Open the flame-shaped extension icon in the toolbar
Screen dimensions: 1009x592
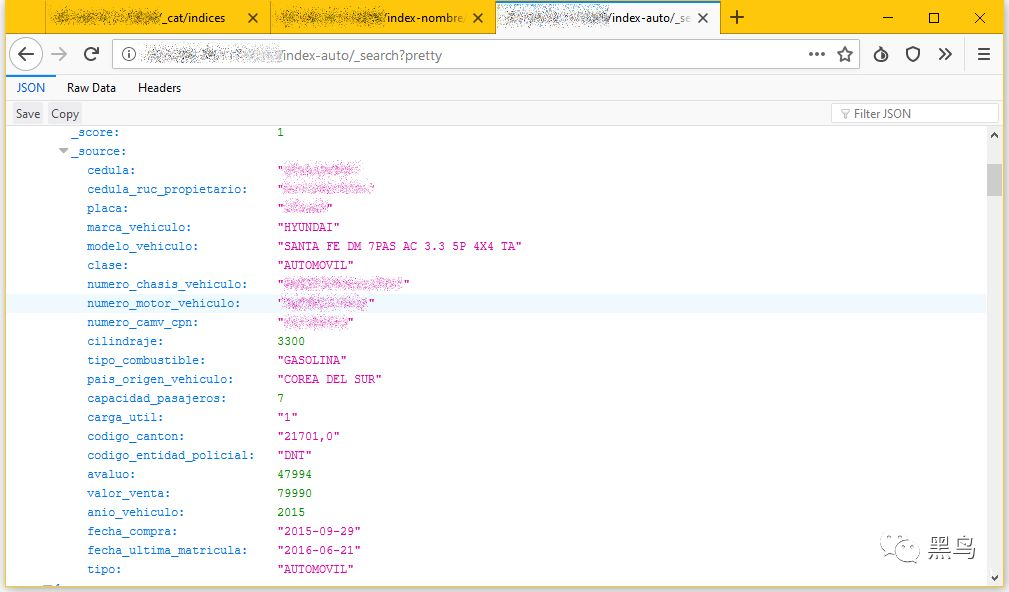click(881, 55)
